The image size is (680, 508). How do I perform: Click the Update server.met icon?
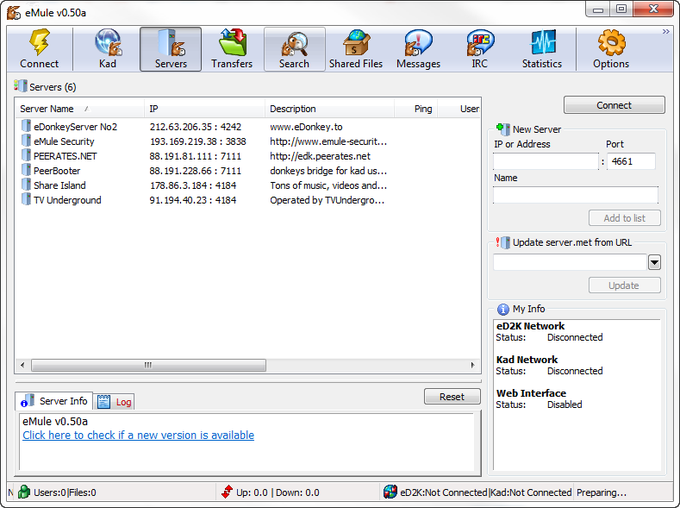(x=503, y=242)
